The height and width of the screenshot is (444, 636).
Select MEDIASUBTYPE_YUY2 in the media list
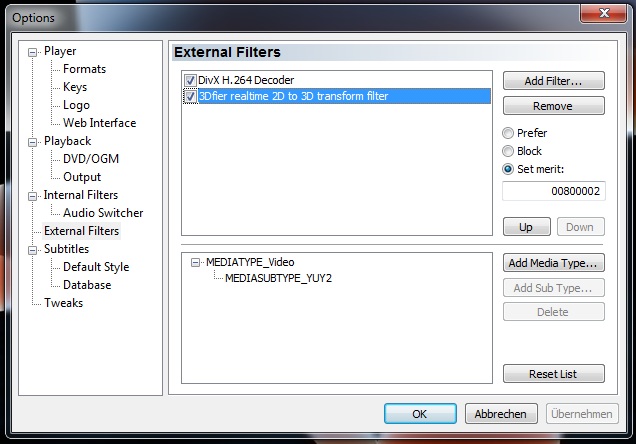click(278, 278)
